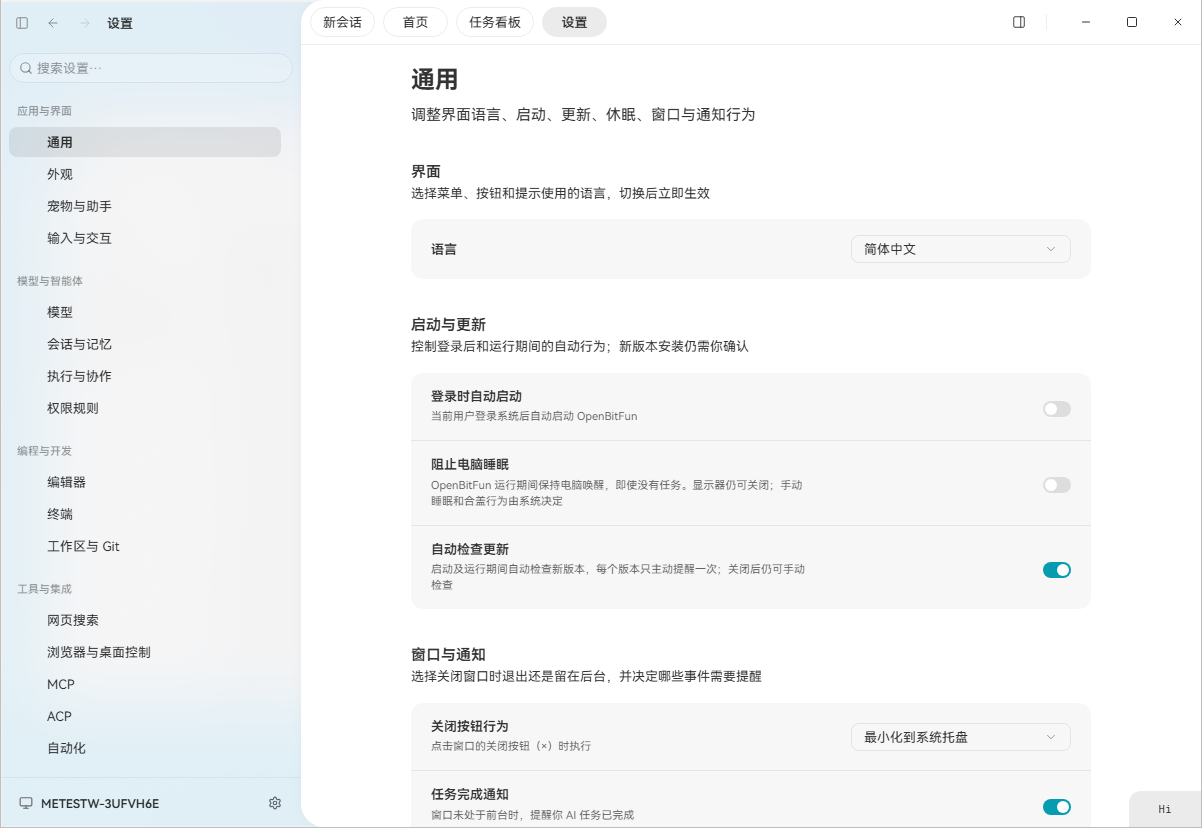Click the 窗口与通知 heading
Viewport: 1202px width, 828px height.
(448, 654)
